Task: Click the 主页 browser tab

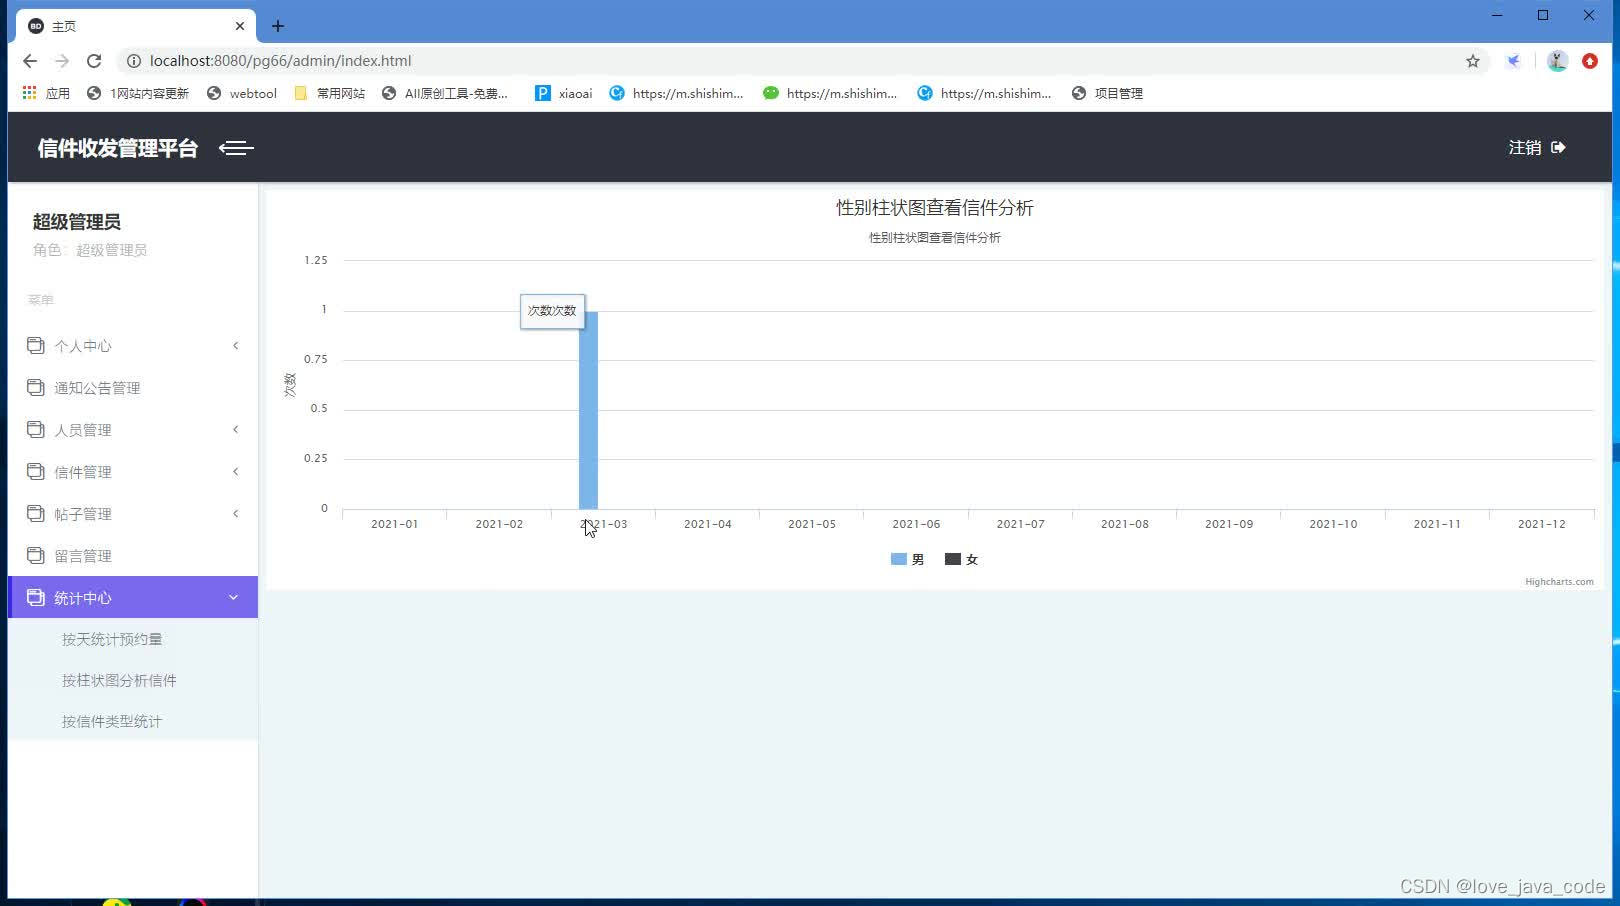Action: pyautogui.click(x=136, y=26)
